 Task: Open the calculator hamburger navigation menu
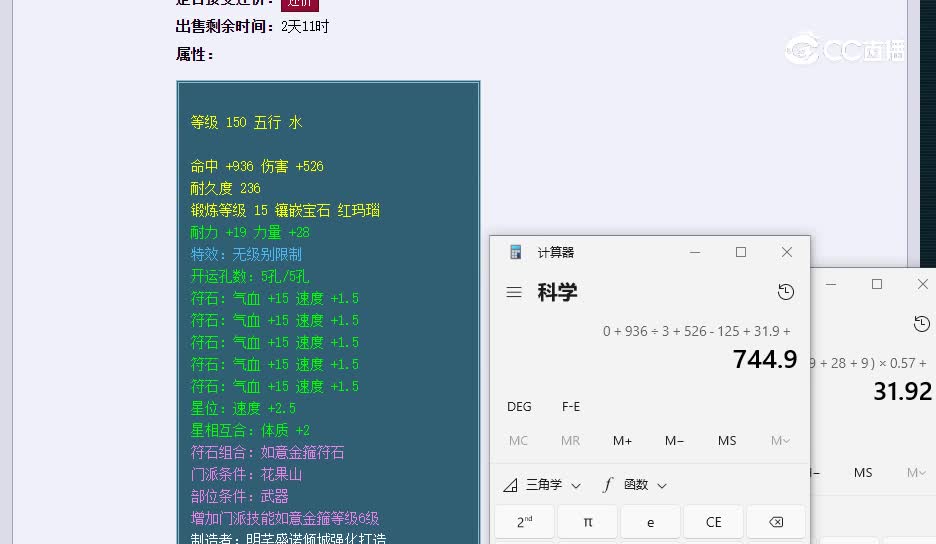coord(514,292)
